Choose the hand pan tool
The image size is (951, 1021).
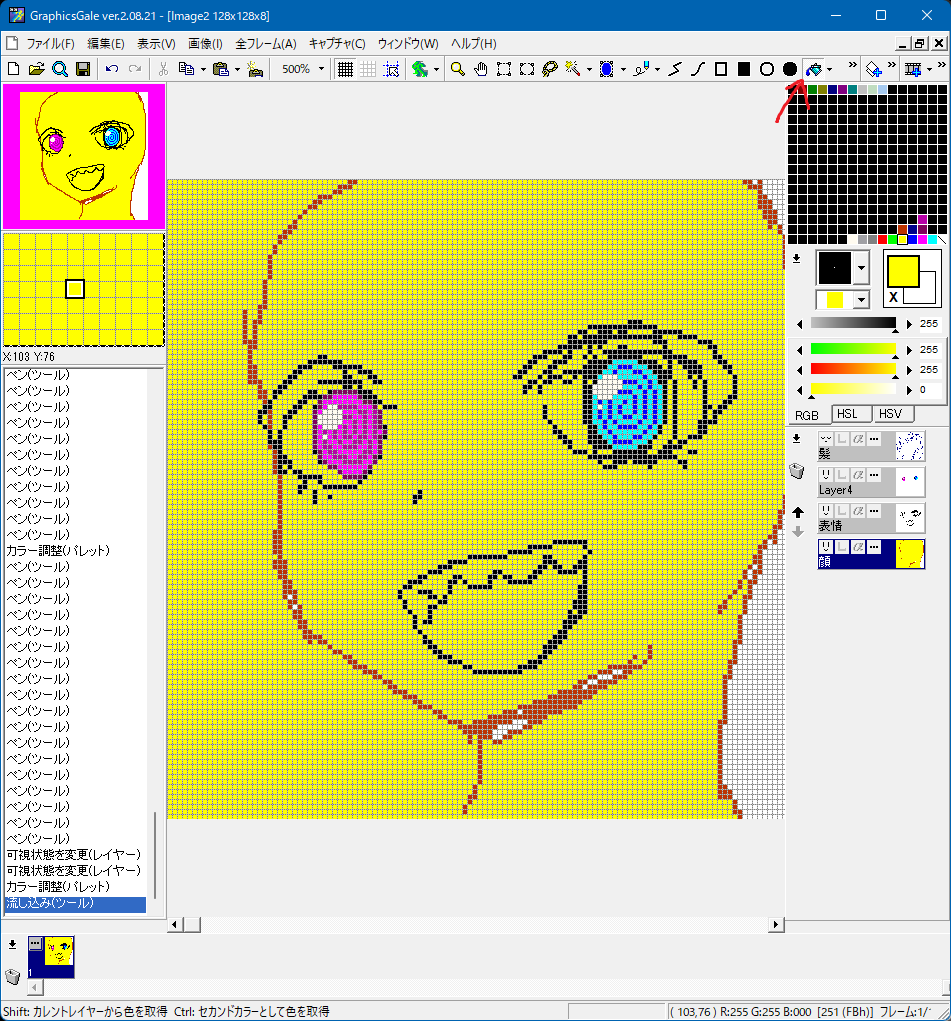pos(481,69)
